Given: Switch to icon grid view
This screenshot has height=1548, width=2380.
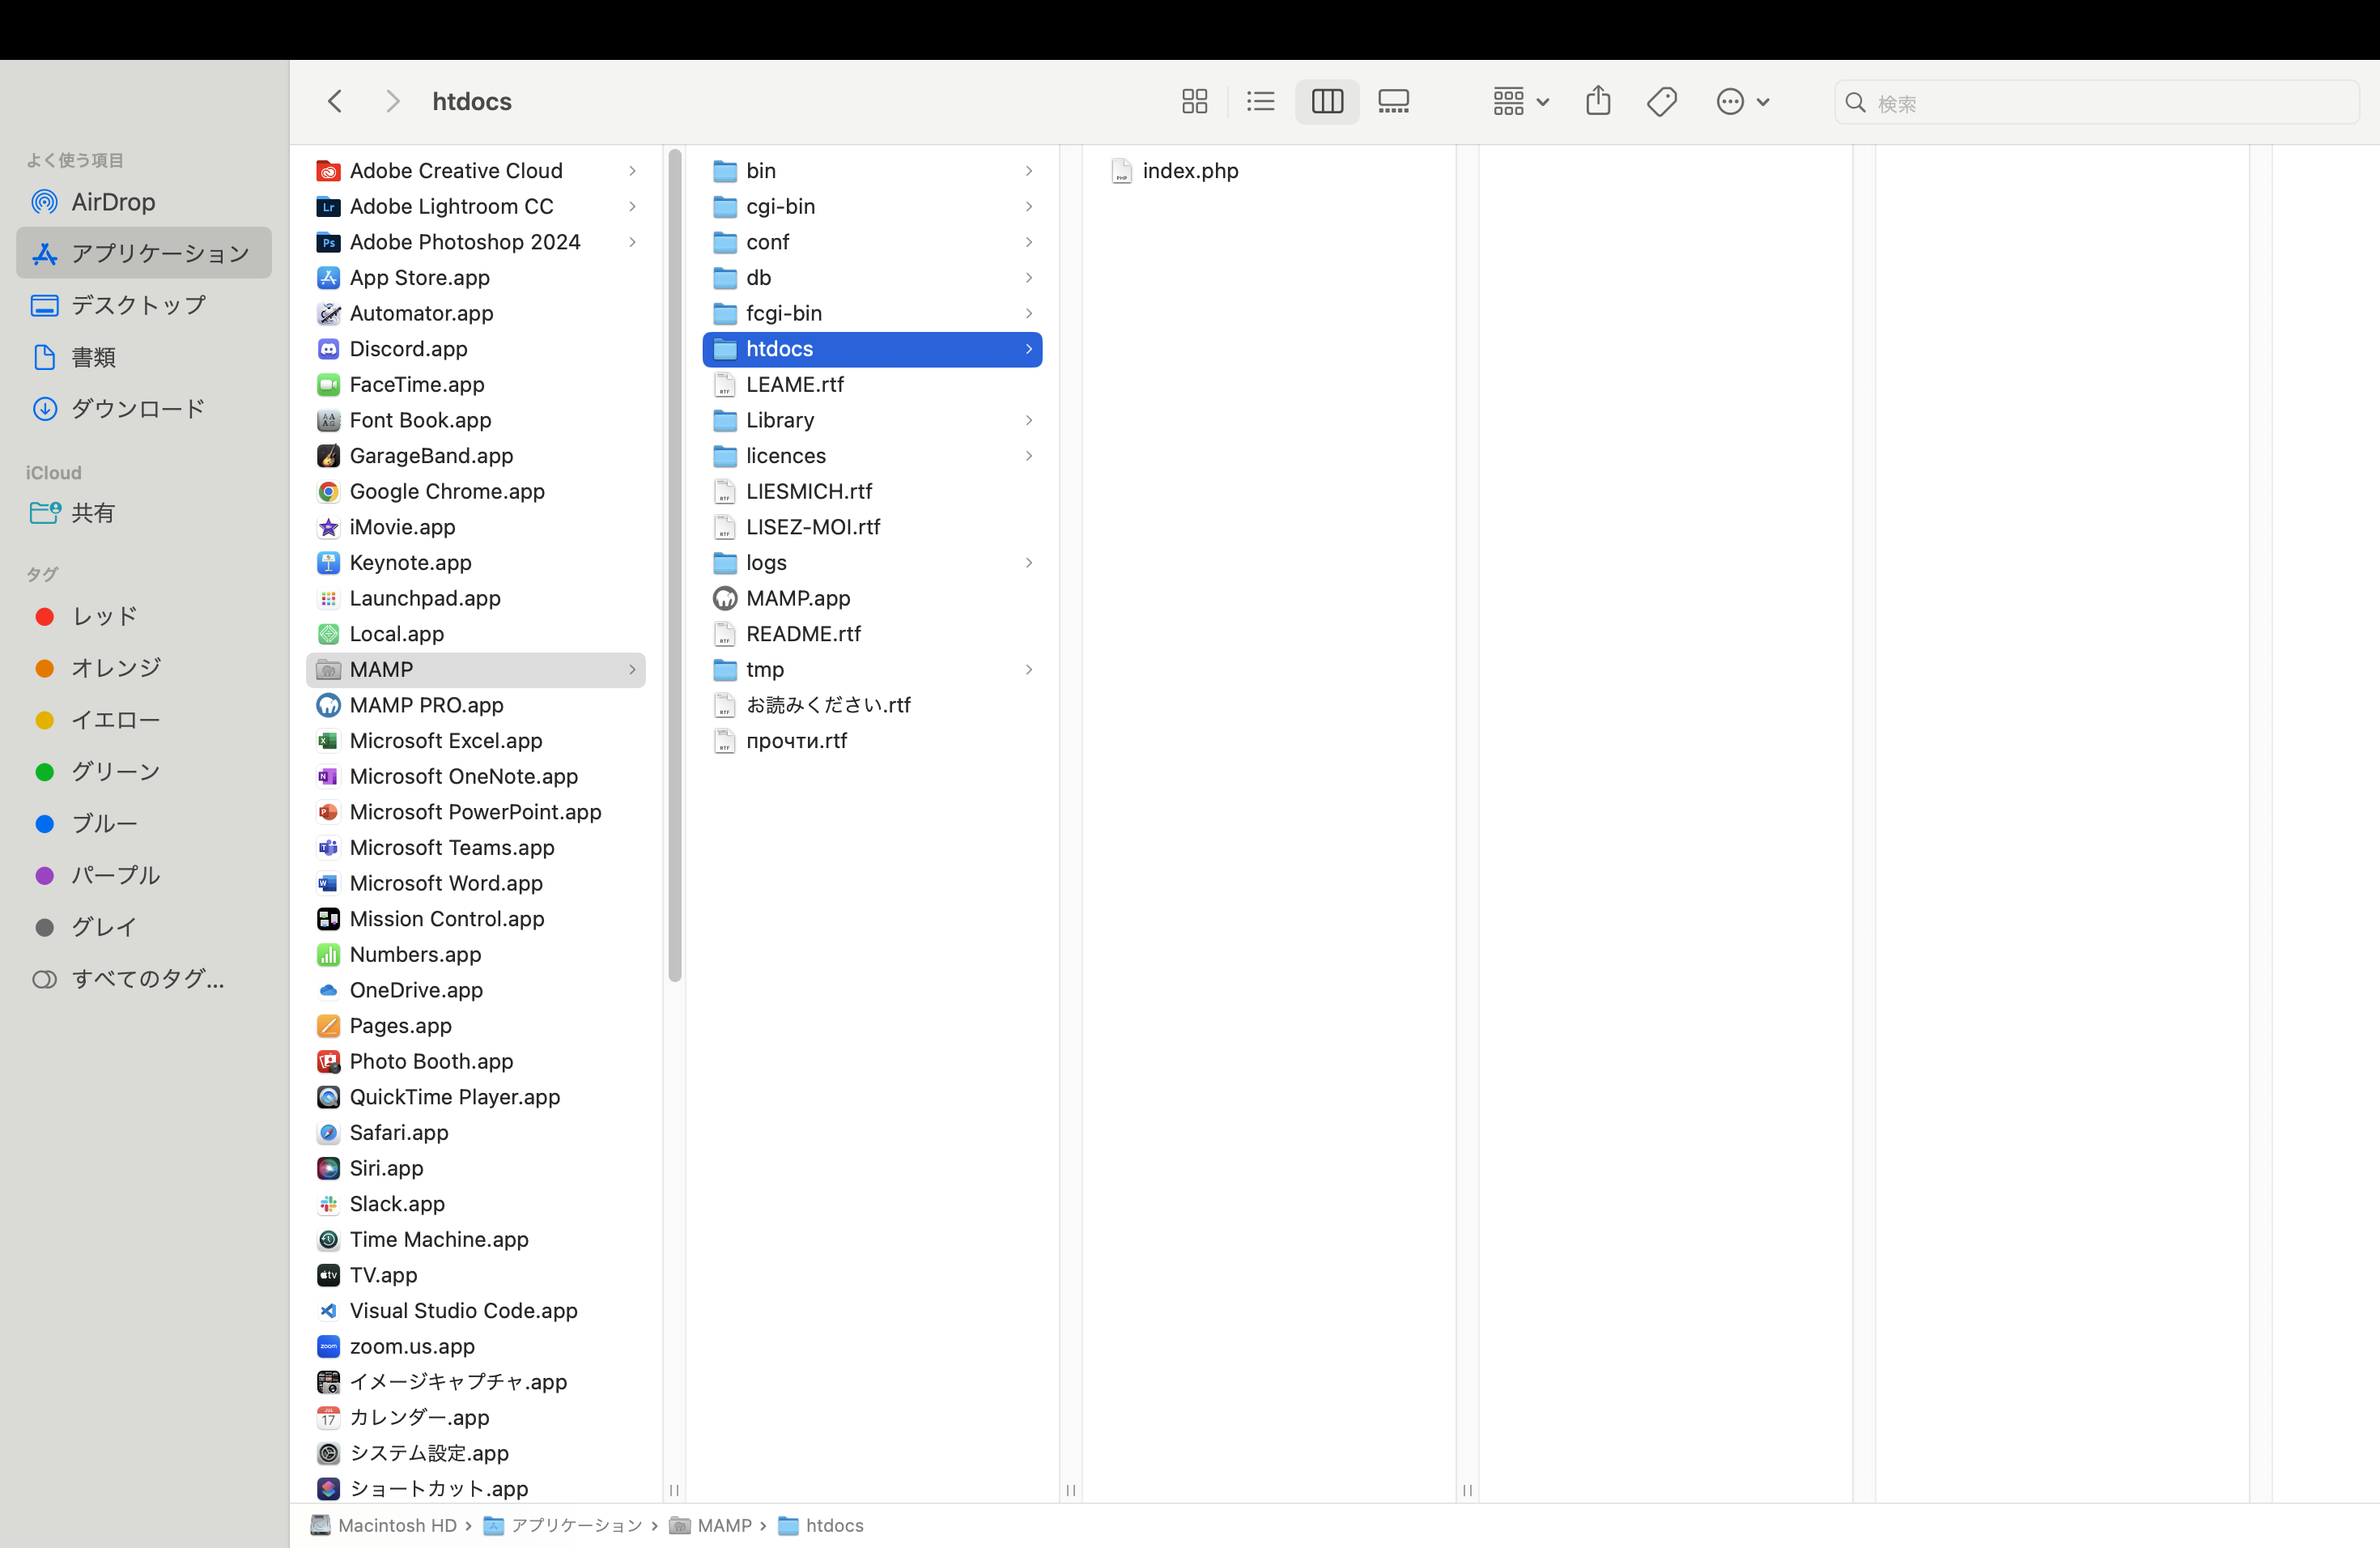Looking at the screenshot, I should pyautogui.click(x=1194, y=102).
